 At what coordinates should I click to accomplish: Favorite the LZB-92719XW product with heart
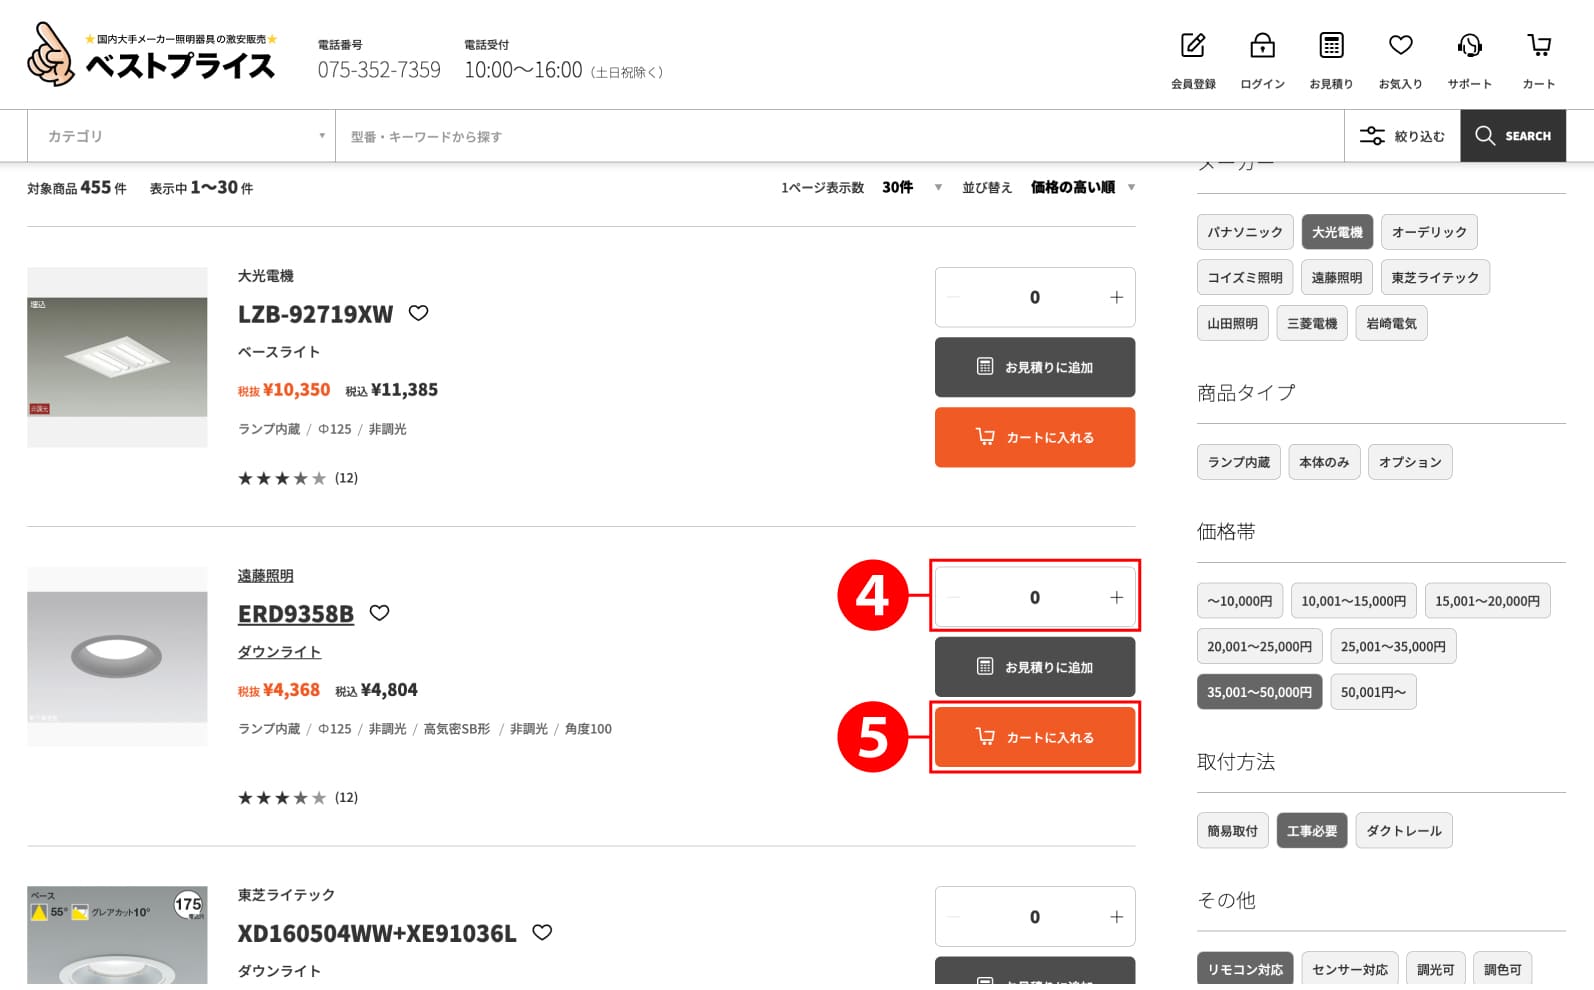pos(419,313)
